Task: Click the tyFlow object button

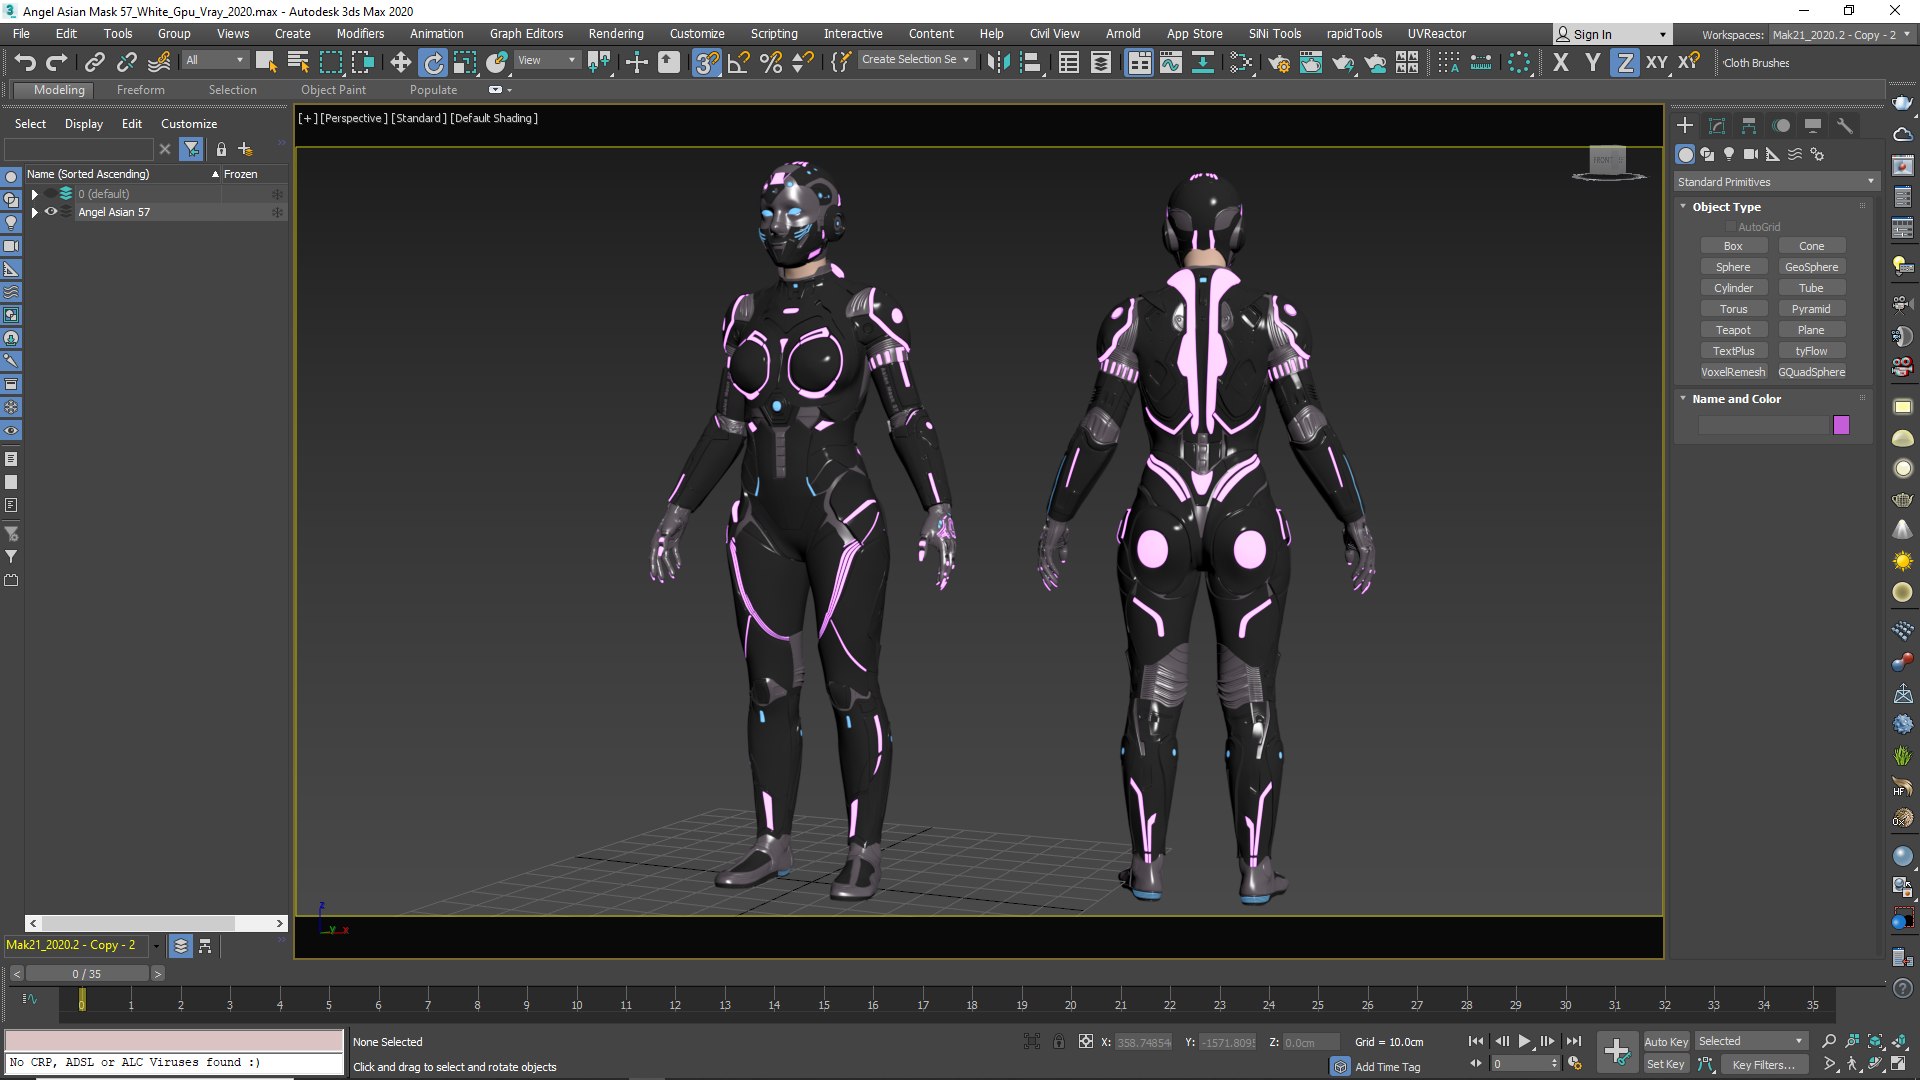Action: (x=1811, y=351)
